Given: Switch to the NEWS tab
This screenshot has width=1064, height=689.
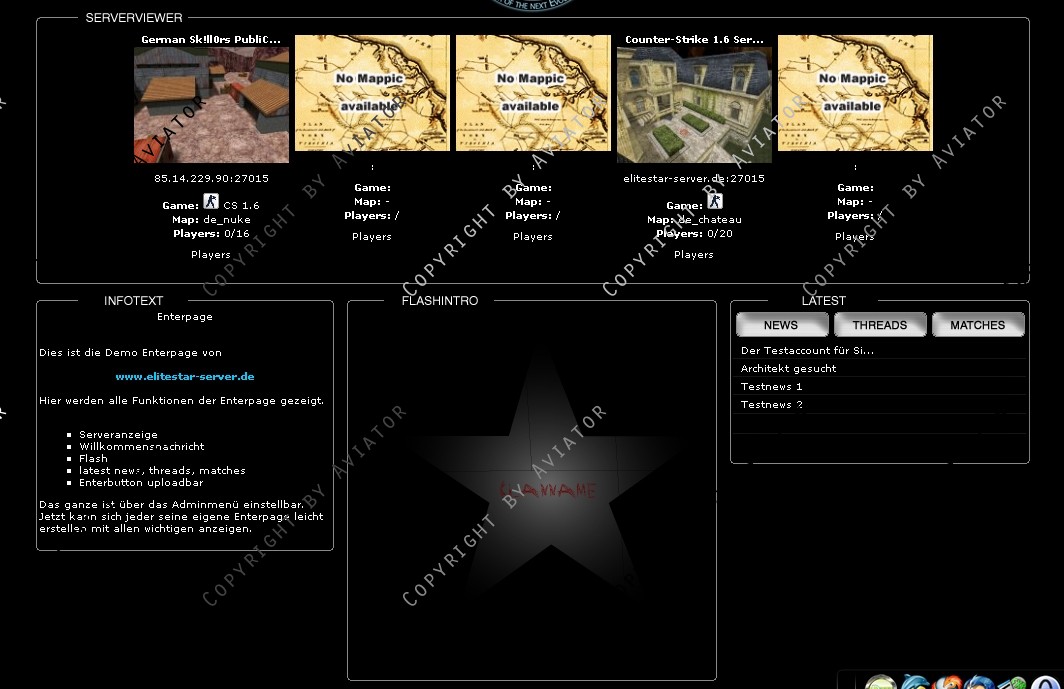Looking at the screenshot, I should (x=781, y=325).
